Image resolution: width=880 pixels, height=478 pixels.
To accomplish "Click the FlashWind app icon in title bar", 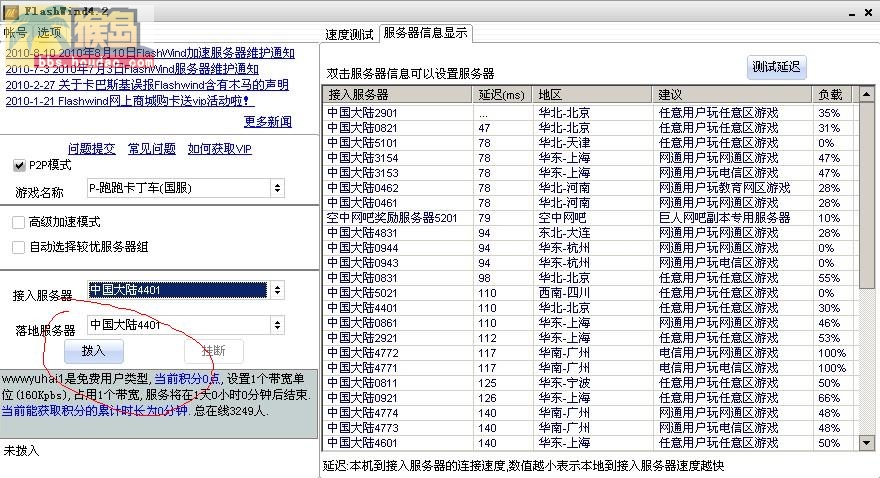I will point(11,11).
